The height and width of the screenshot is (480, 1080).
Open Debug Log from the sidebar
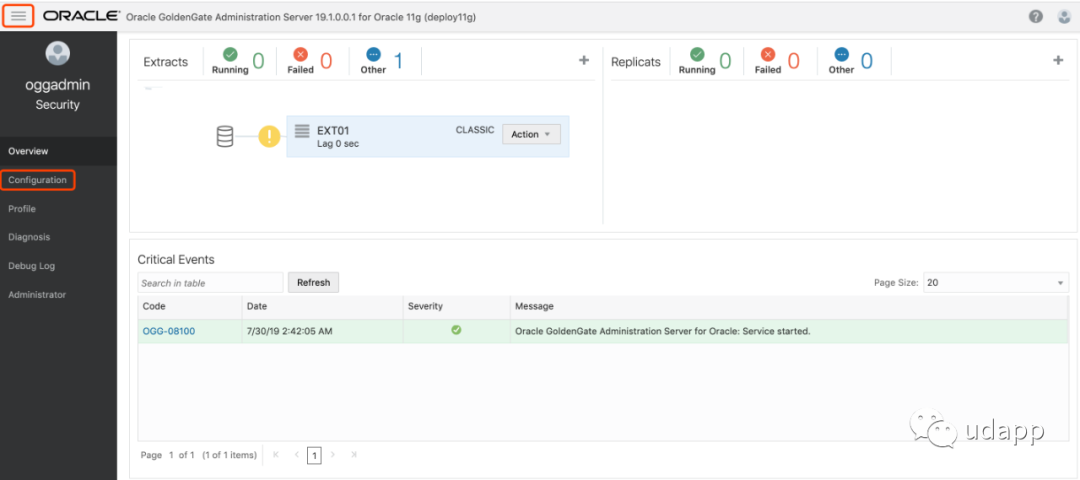point(31,266)
